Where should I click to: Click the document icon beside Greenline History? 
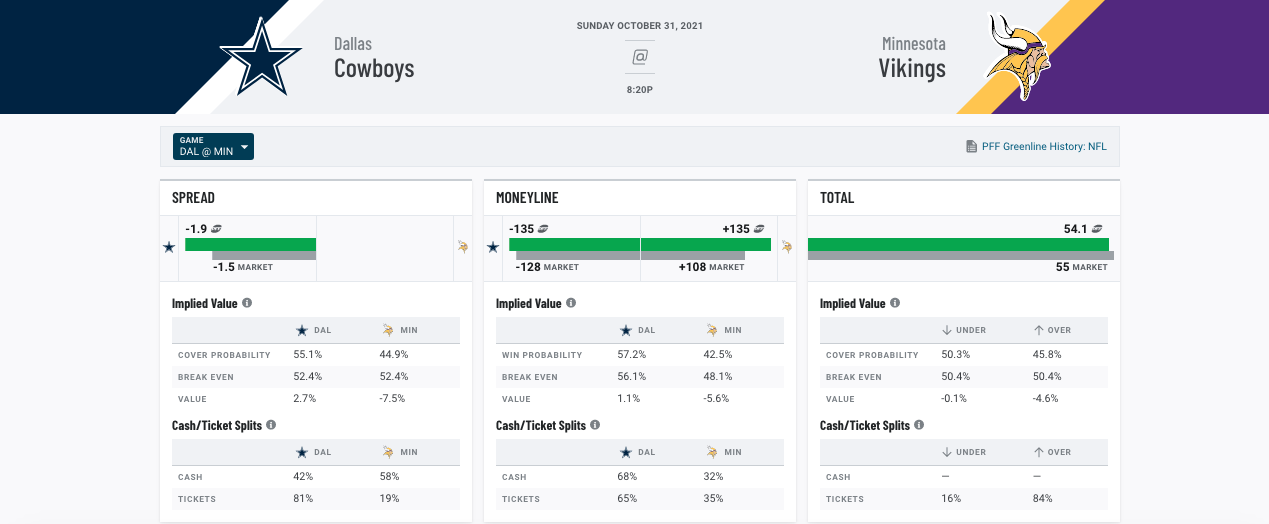(971, 146)
